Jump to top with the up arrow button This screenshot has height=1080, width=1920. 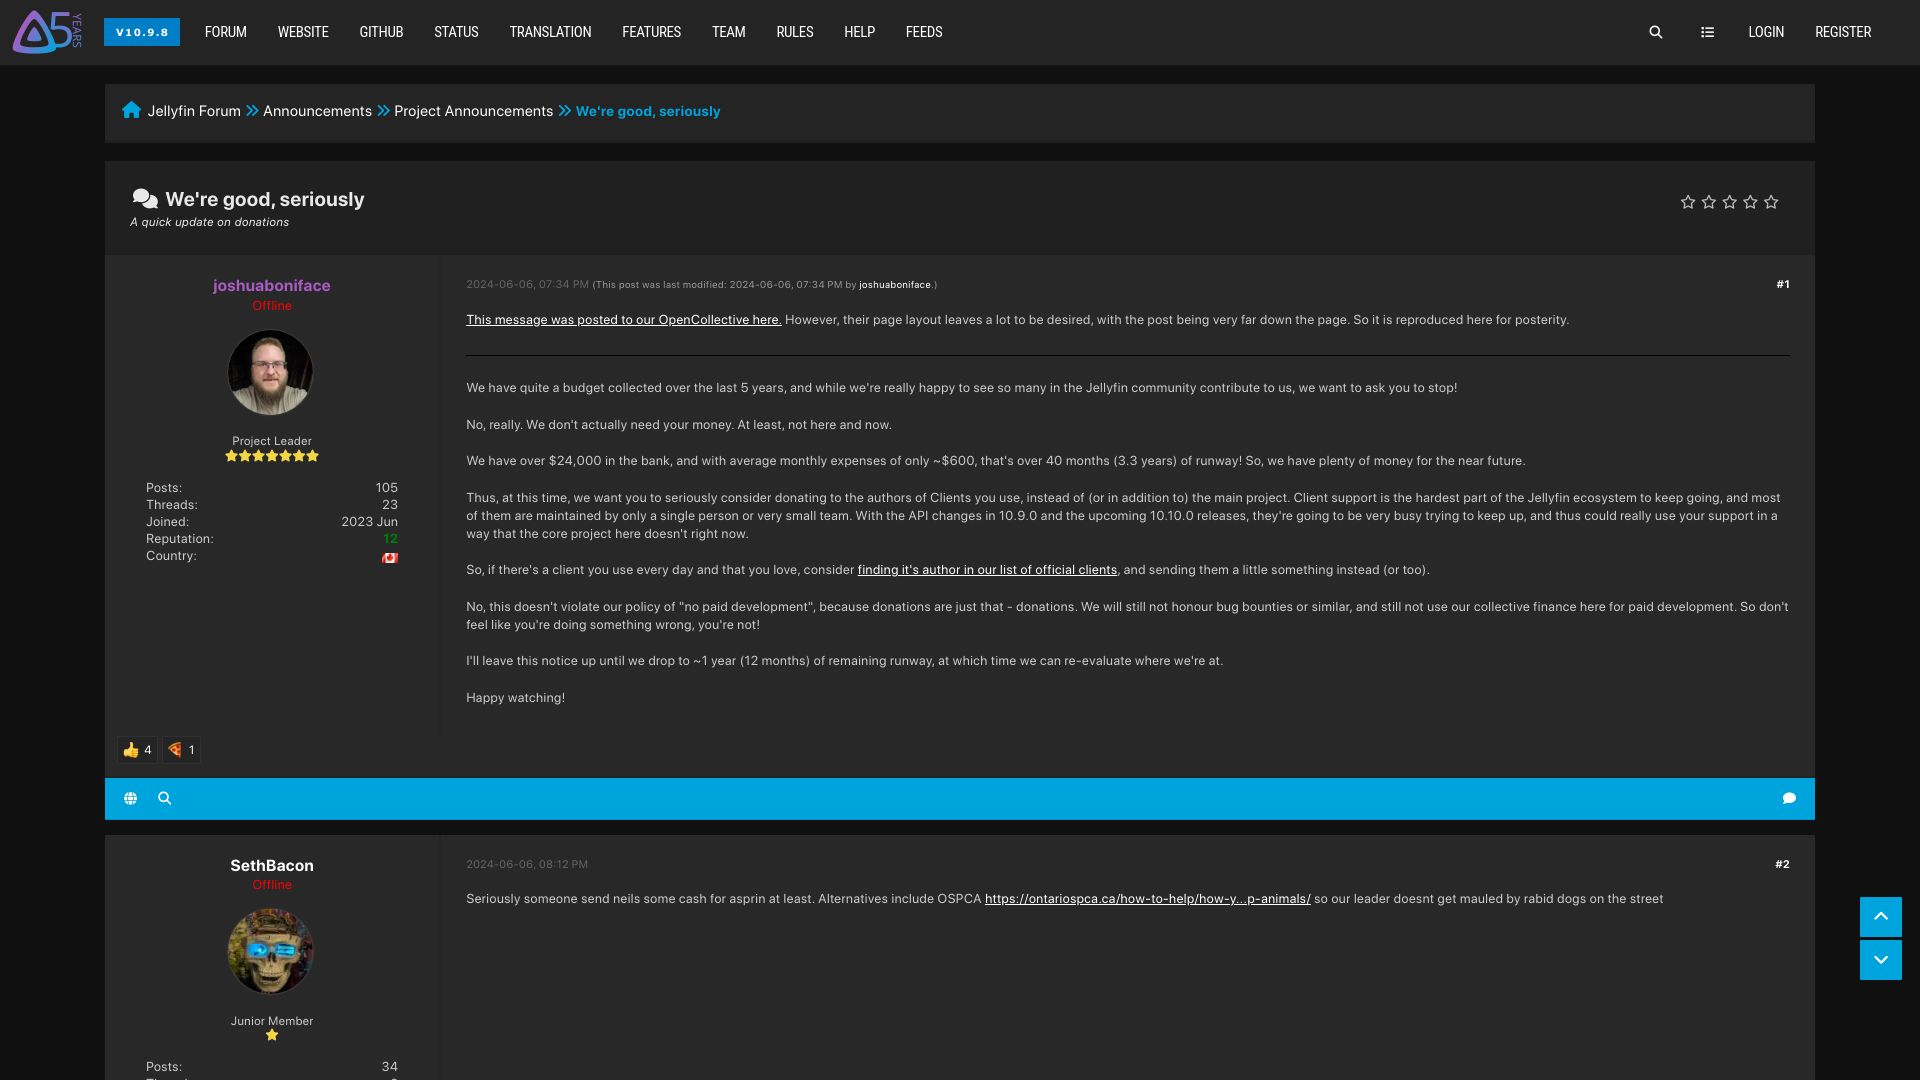point(1881,917)
